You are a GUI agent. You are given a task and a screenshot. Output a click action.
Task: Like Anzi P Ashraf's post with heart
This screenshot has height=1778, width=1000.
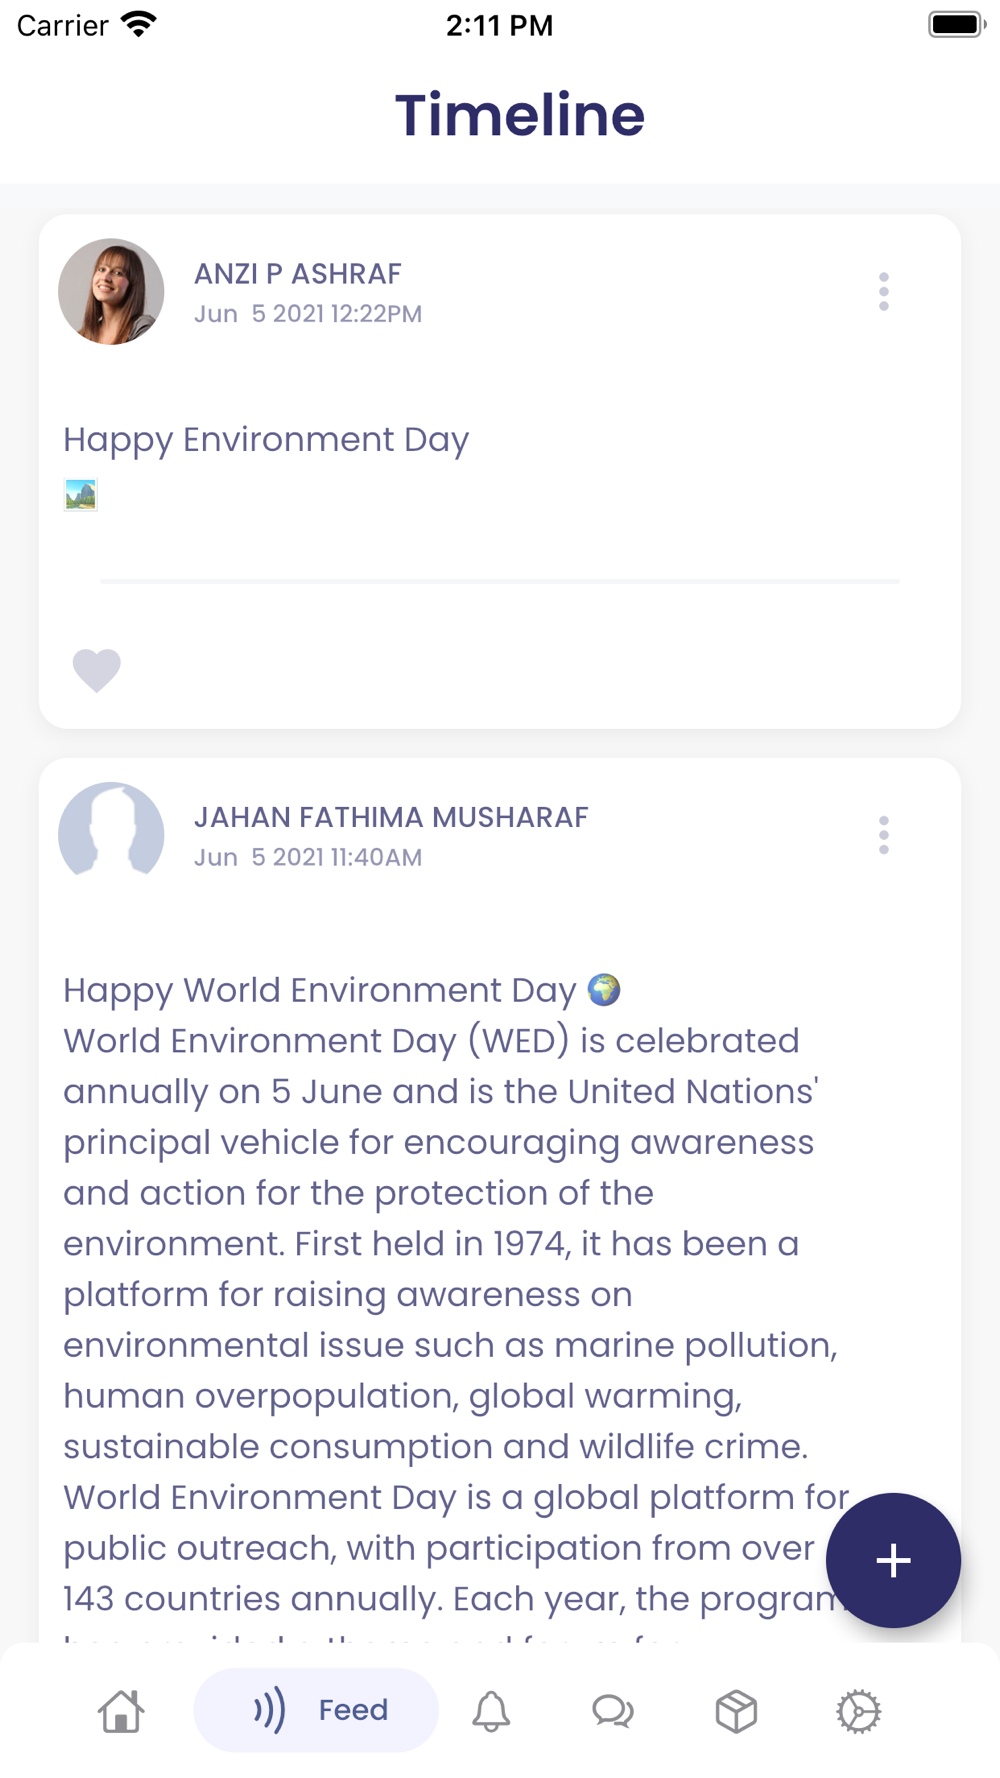(x=97, y=670)
